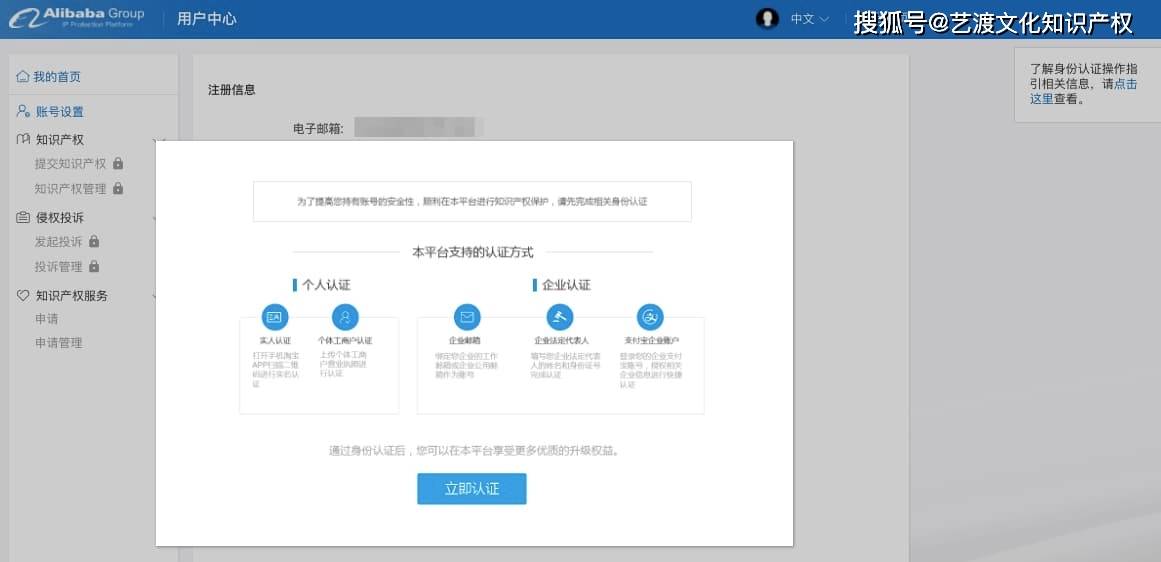Open 我的首页 in the sidebar
Viewport: 1161px width, 562px height.
49,77
